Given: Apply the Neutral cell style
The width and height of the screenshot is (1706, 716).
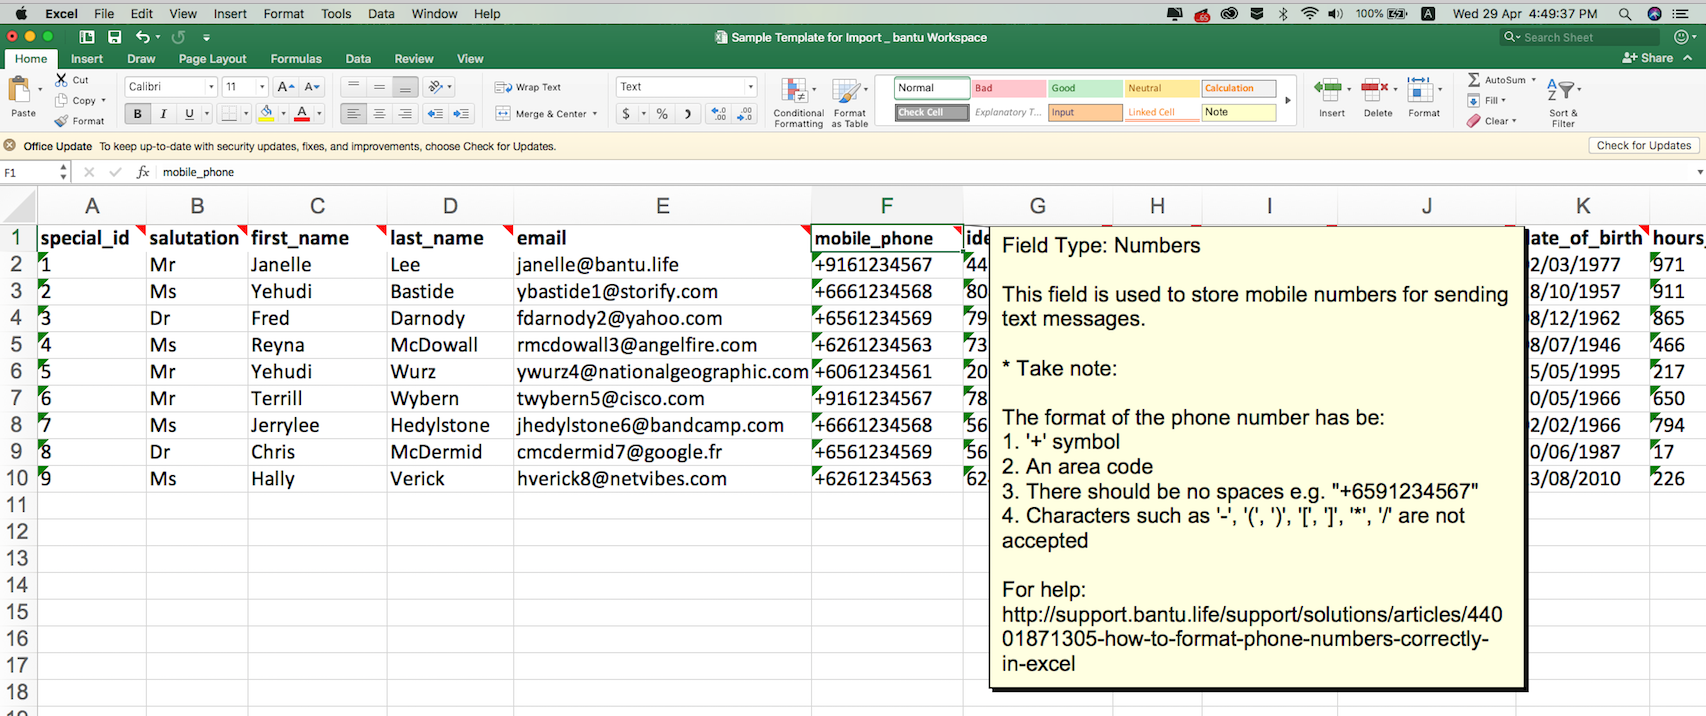Looking at the screenshot, I should pos(1162,88).
